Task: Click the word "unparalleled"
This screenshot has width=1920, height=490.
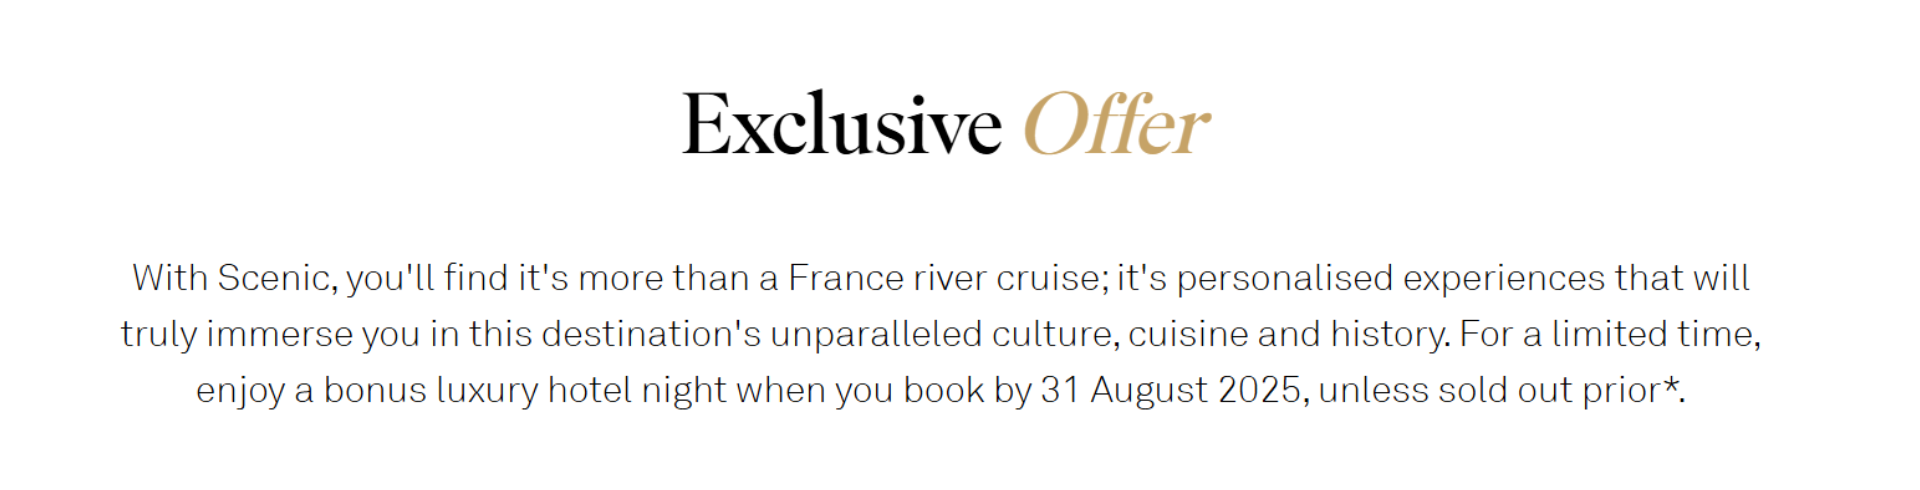Action: (876, 334)
